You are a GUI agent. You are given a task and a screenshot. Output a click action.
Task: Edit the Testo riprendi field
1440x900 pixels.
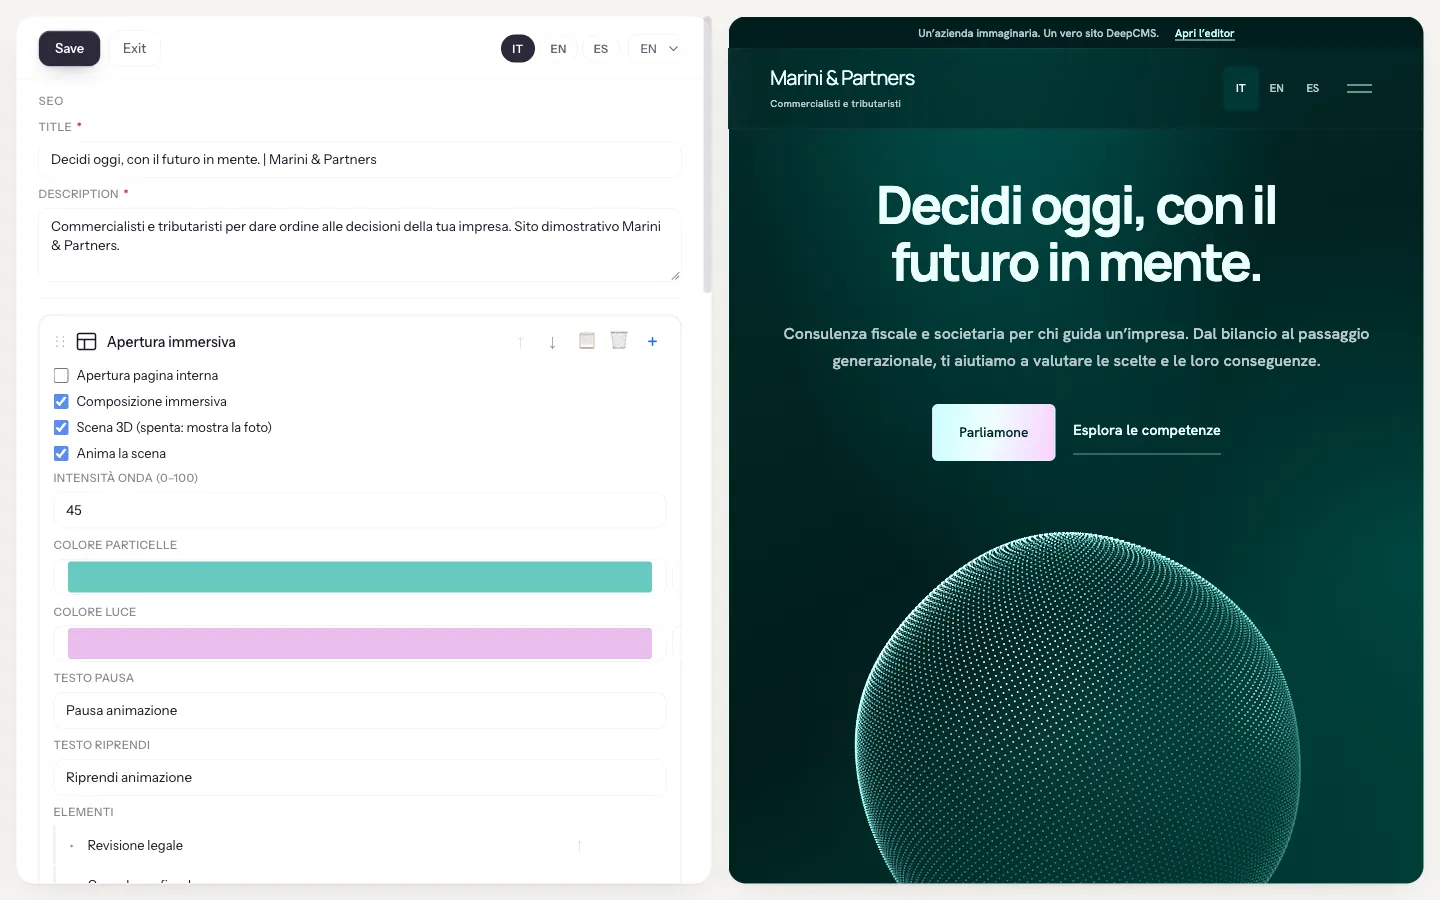pos(360,777)
